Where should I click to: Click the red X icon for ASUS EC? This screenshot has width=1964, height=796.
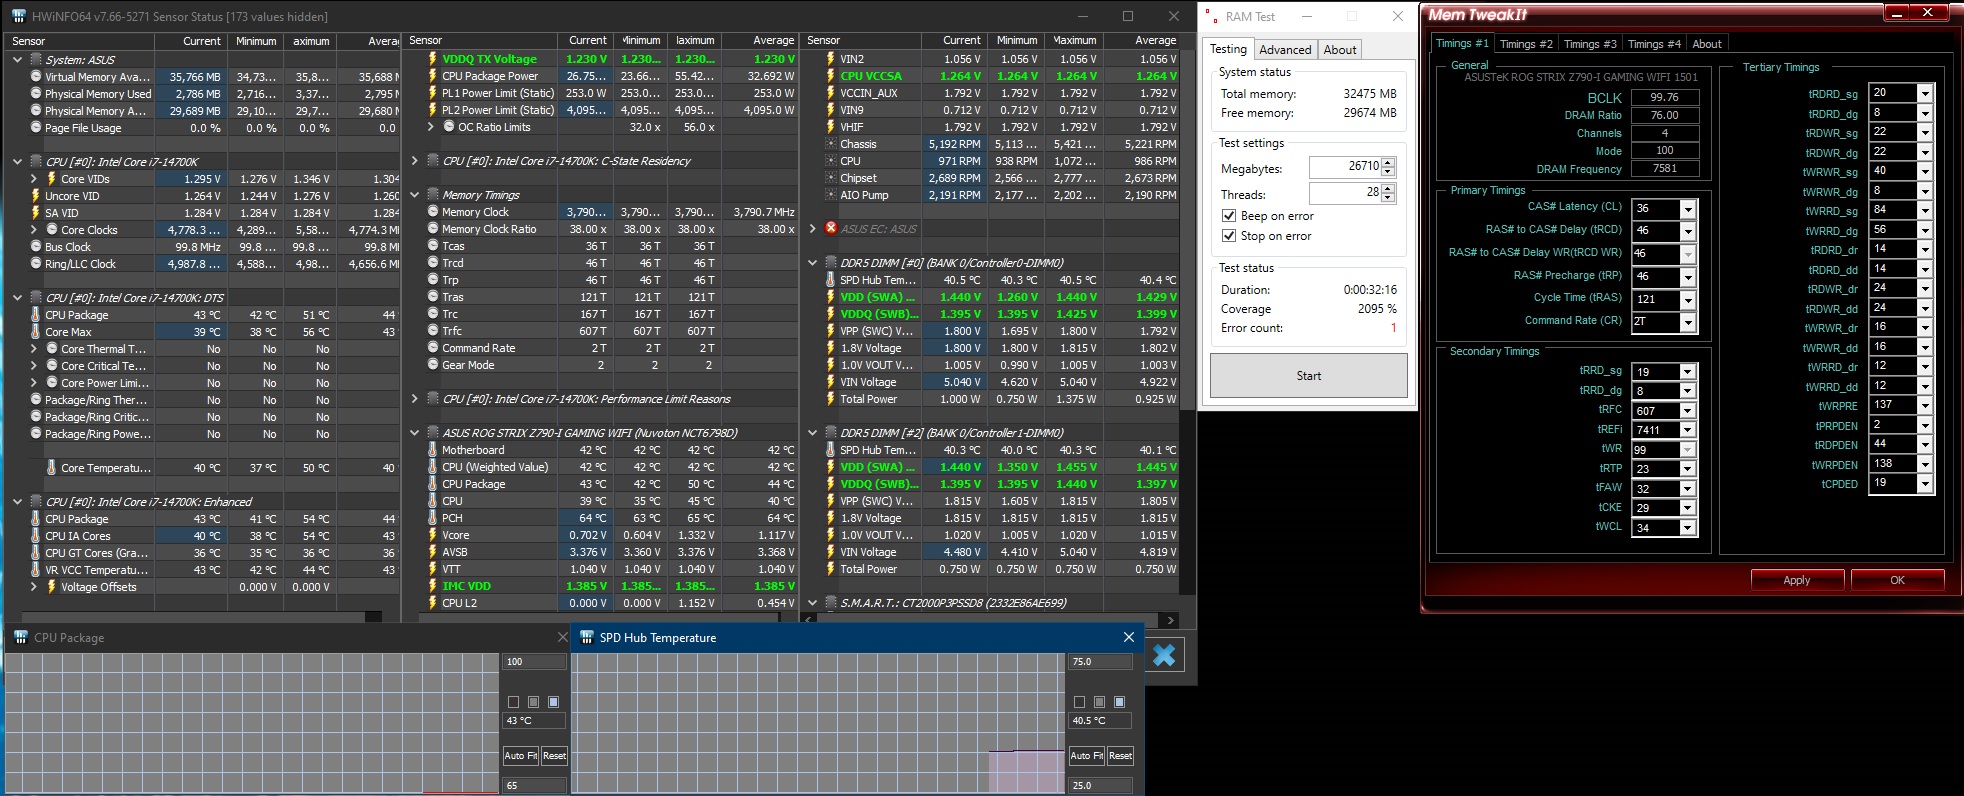[x=831, y=229]
